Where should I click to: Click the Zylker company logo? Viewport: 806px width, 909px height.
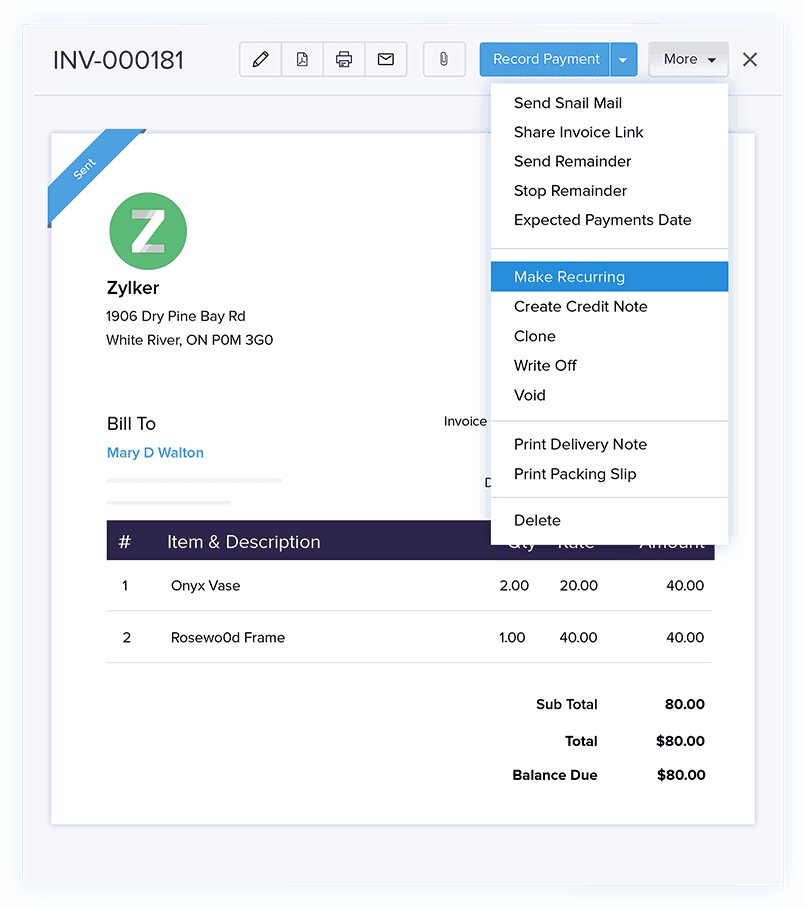click(147, 230)
